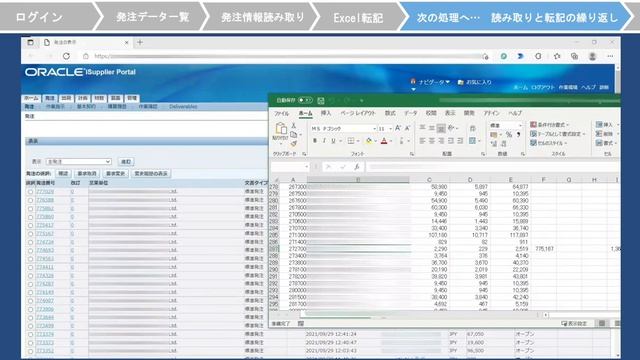Open the Excel Name Box dropdown arrow
Image resolution: width=640 pixels, height=360 pixels.
pos(307,167)
